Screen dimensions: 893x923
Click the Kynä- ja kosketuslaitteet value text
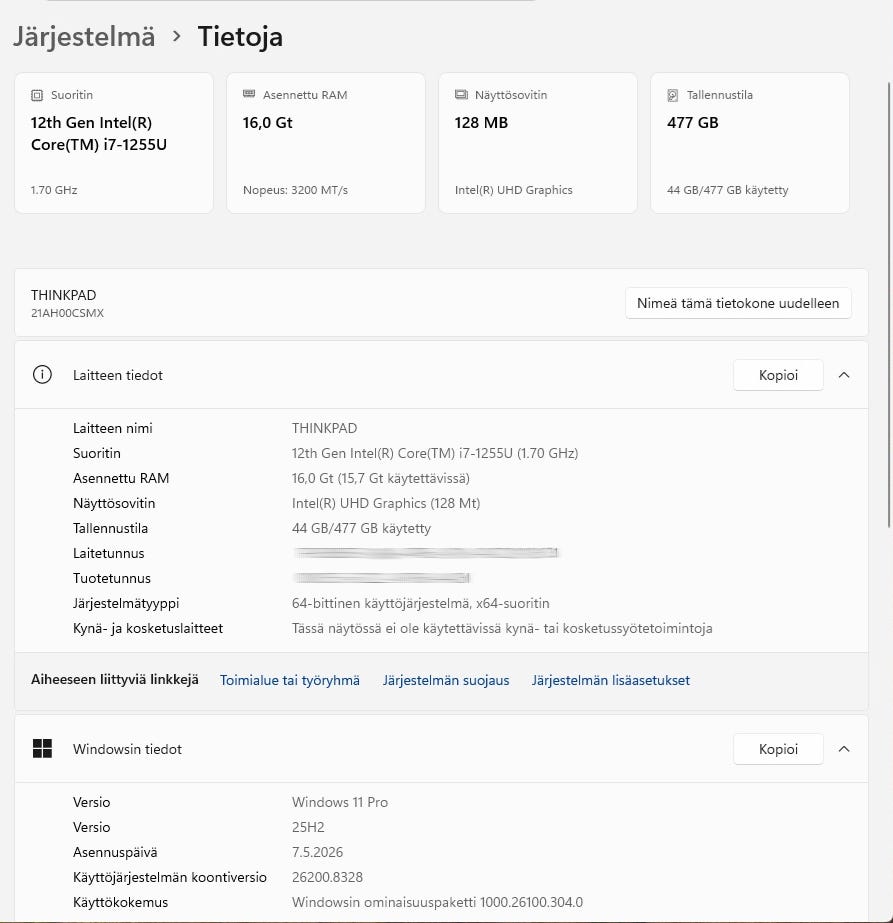point(502,628)
